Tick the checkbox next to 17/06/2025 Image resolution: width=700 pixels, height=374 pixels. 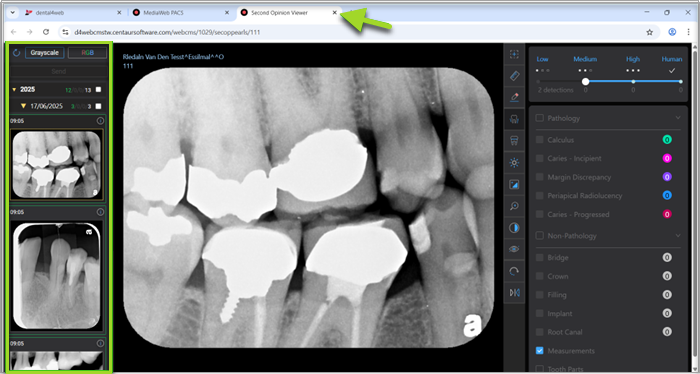(x=98, y=106)
